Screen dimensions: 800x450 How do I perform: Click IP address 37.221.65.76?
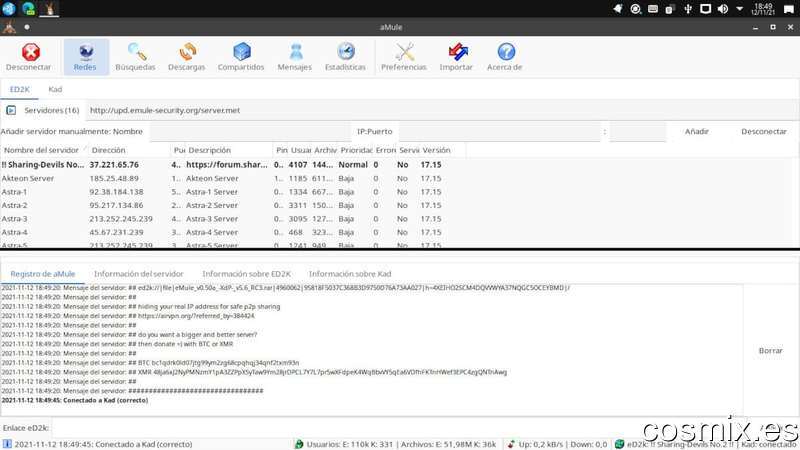click(x=114, y=165)
